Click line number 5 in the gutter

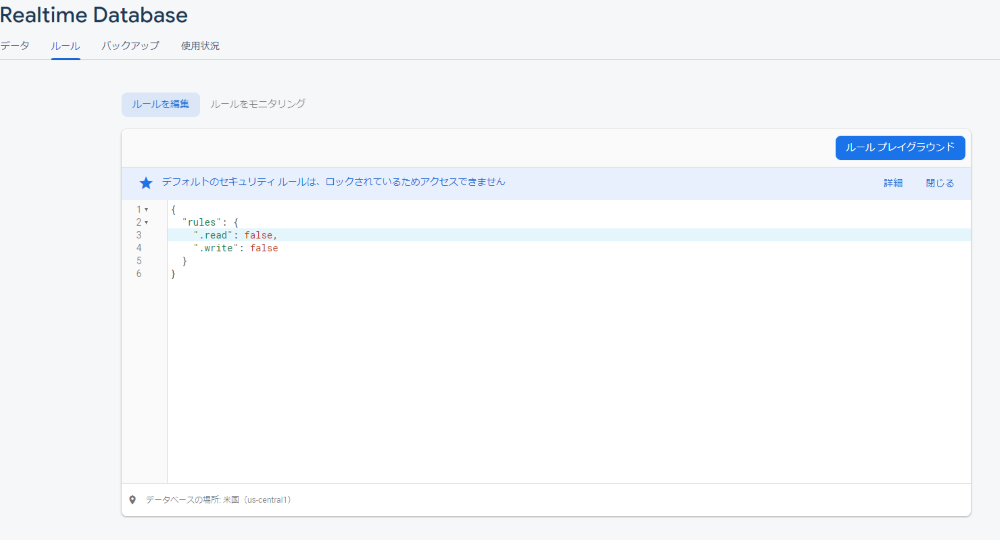139,261
